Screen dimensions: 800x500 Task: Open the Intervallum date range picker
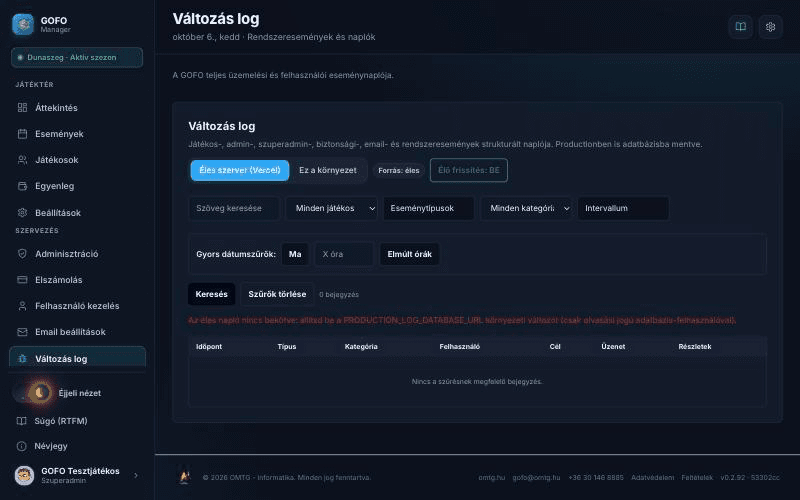click(623, 208)
